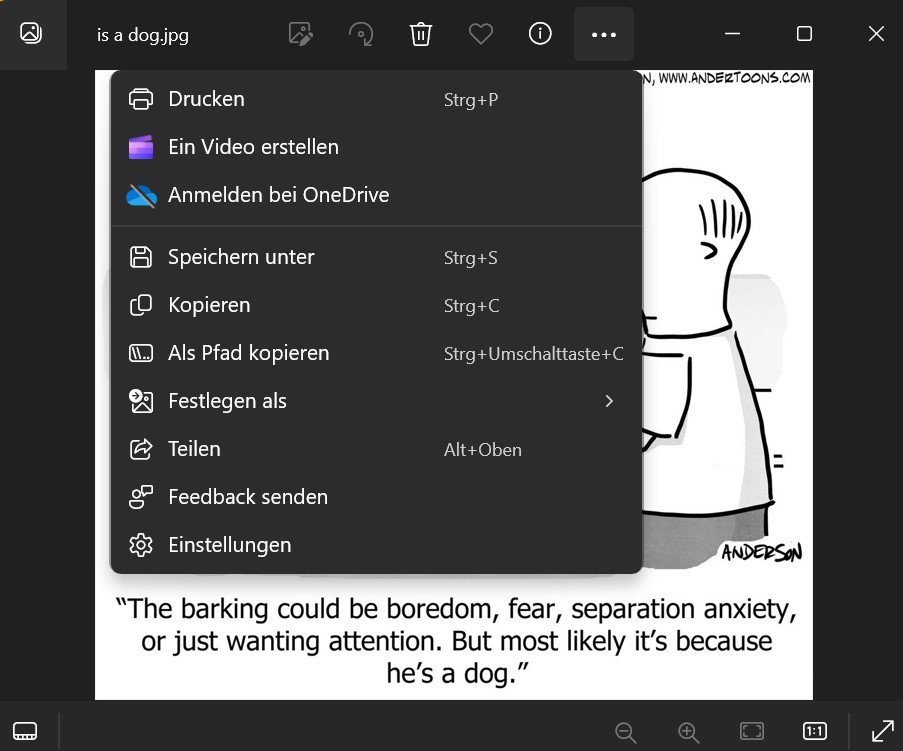Expand the Festlegen als submenu
This screenshot has height=751, width=903.
point(377,401)
